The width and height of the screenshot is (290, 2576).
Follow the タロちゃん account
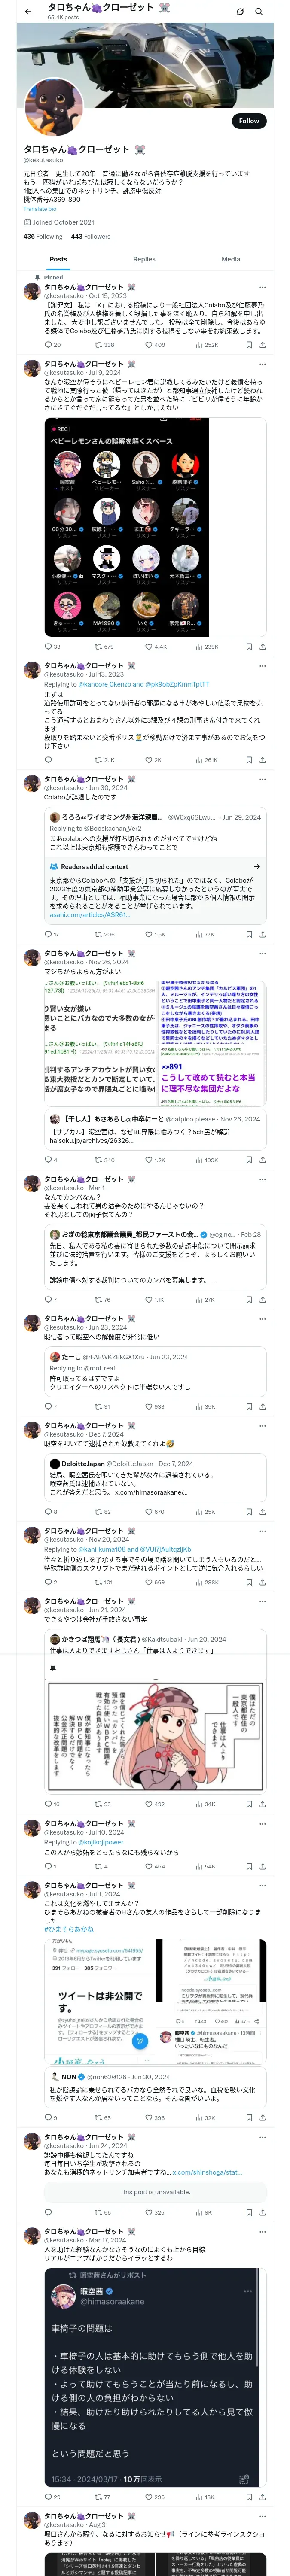tap(248, 121)
